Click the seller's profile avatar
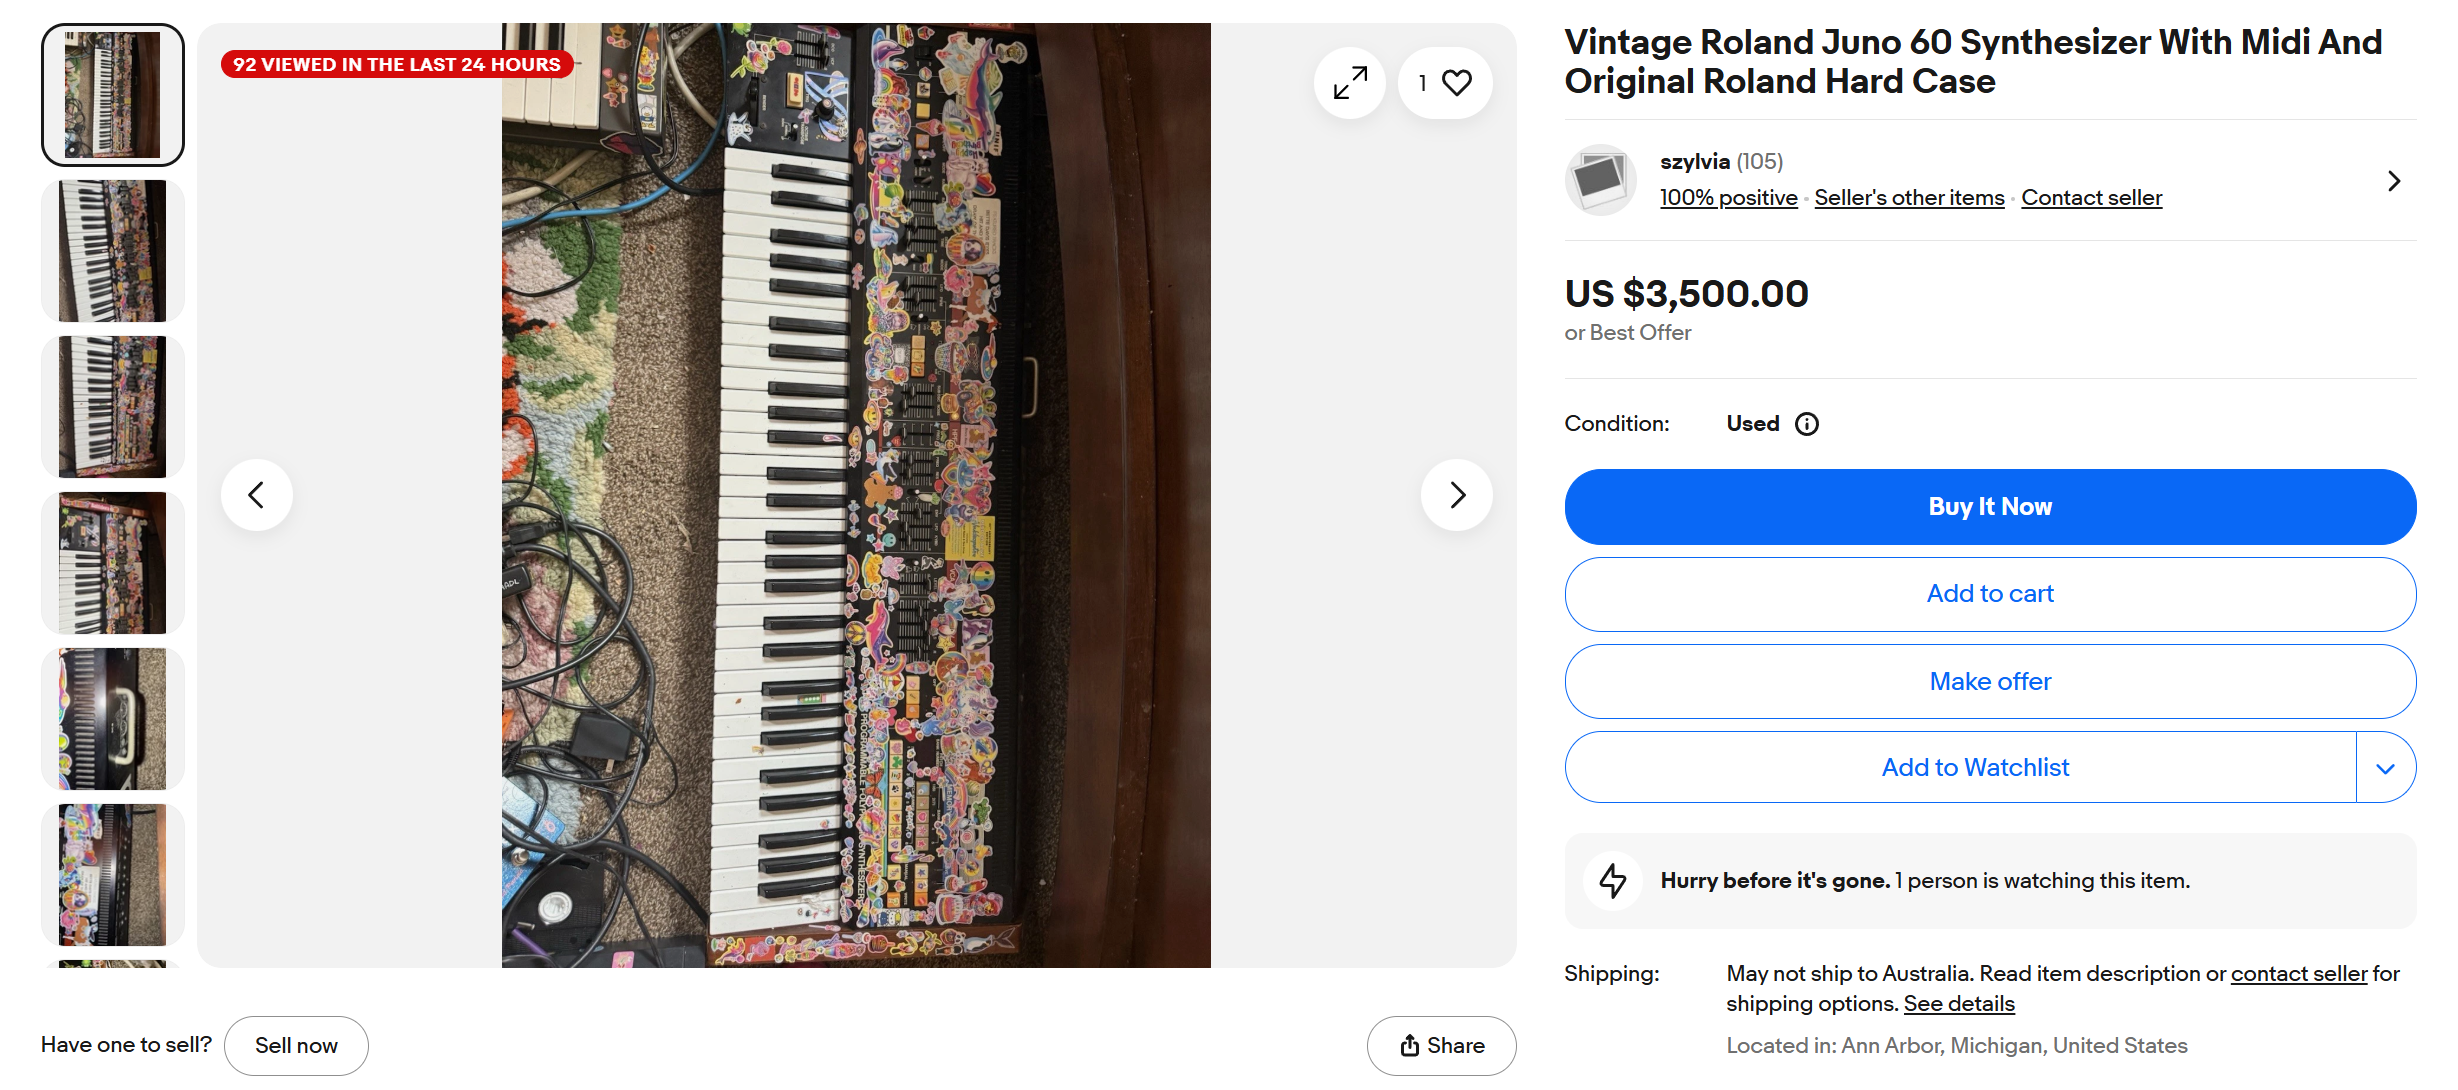The width and height of the screenshot is (2458, 1090). point(1600,180)
